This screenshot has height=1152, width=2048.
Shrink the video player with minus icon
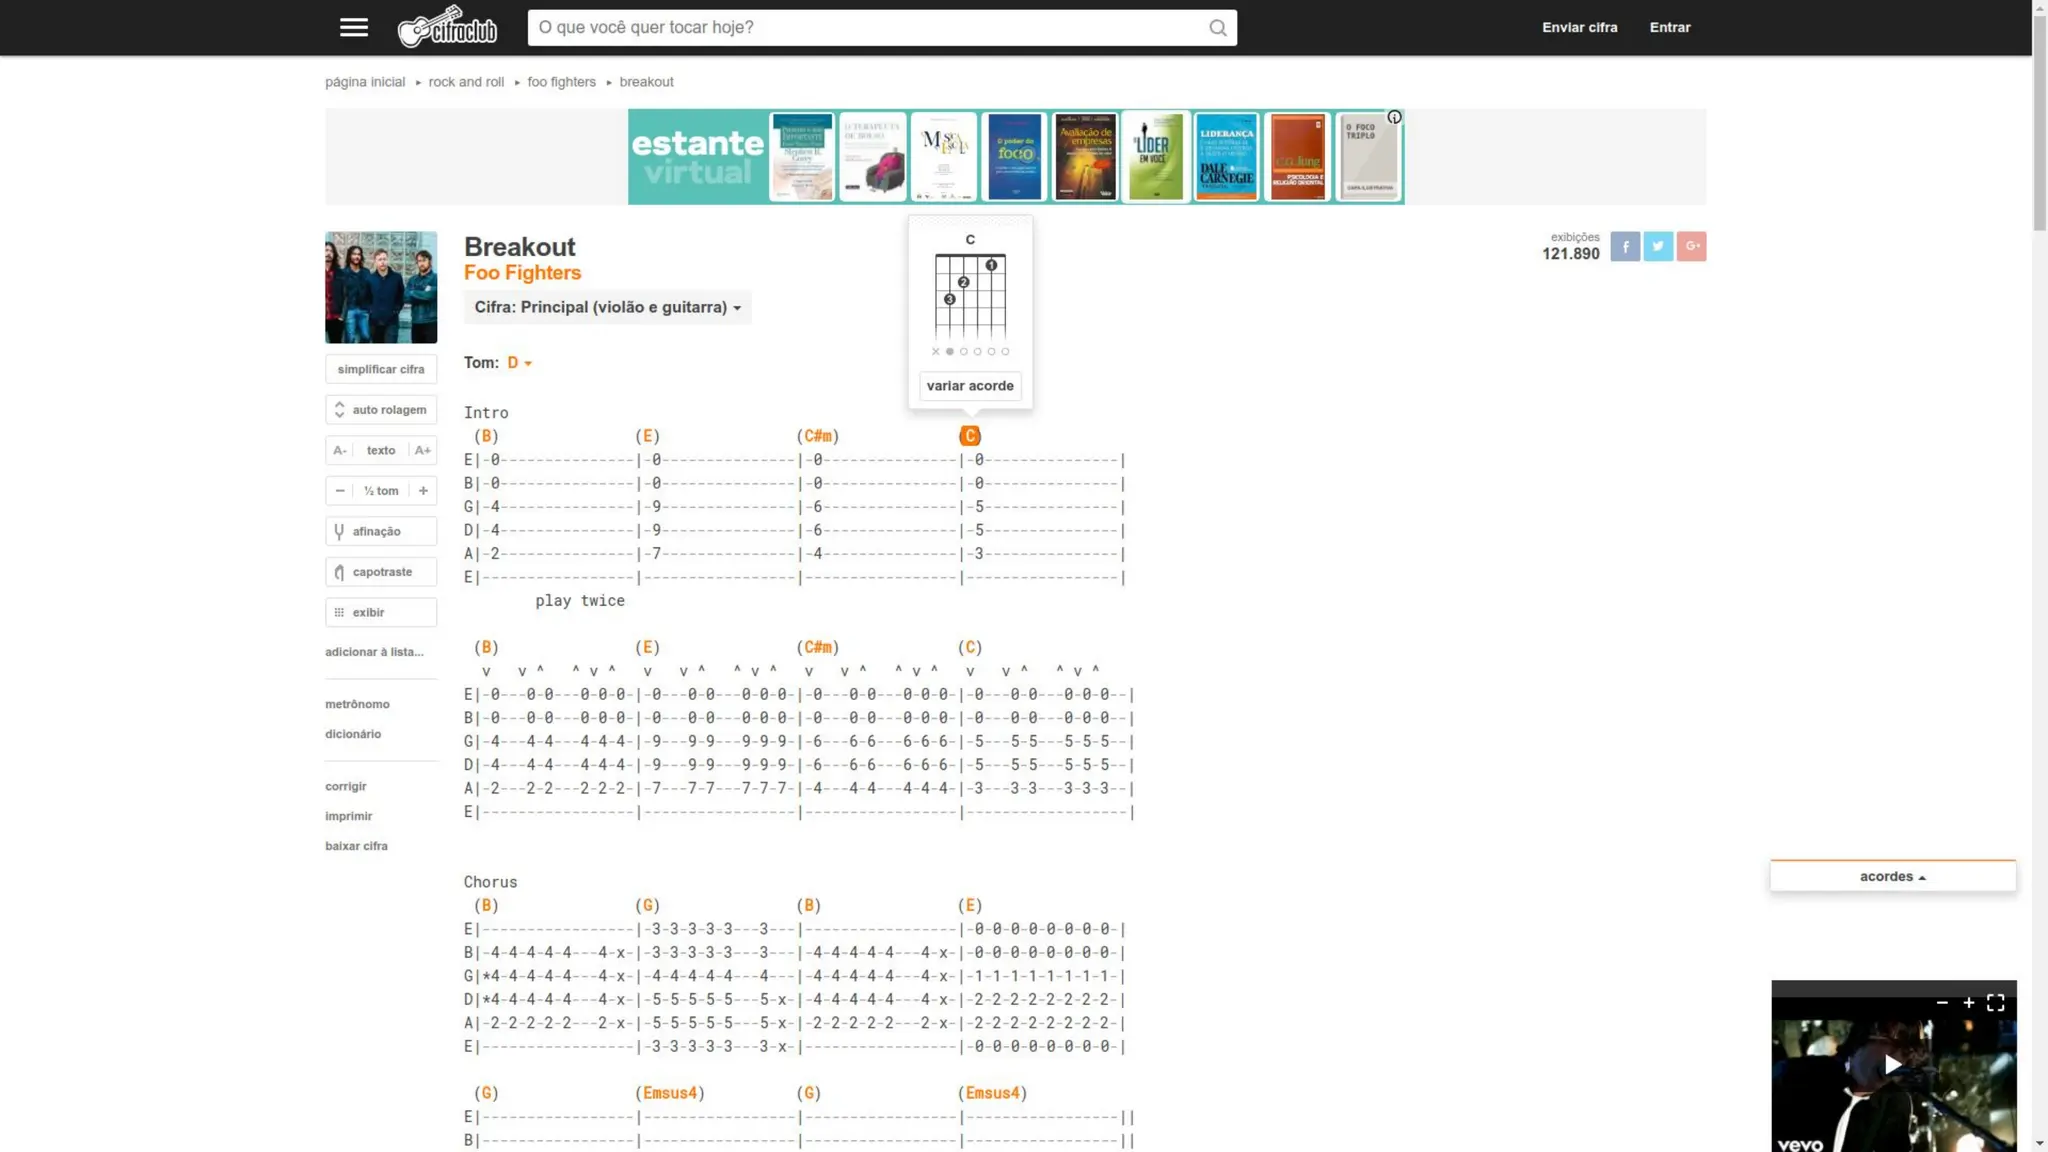(1942, 1003)
